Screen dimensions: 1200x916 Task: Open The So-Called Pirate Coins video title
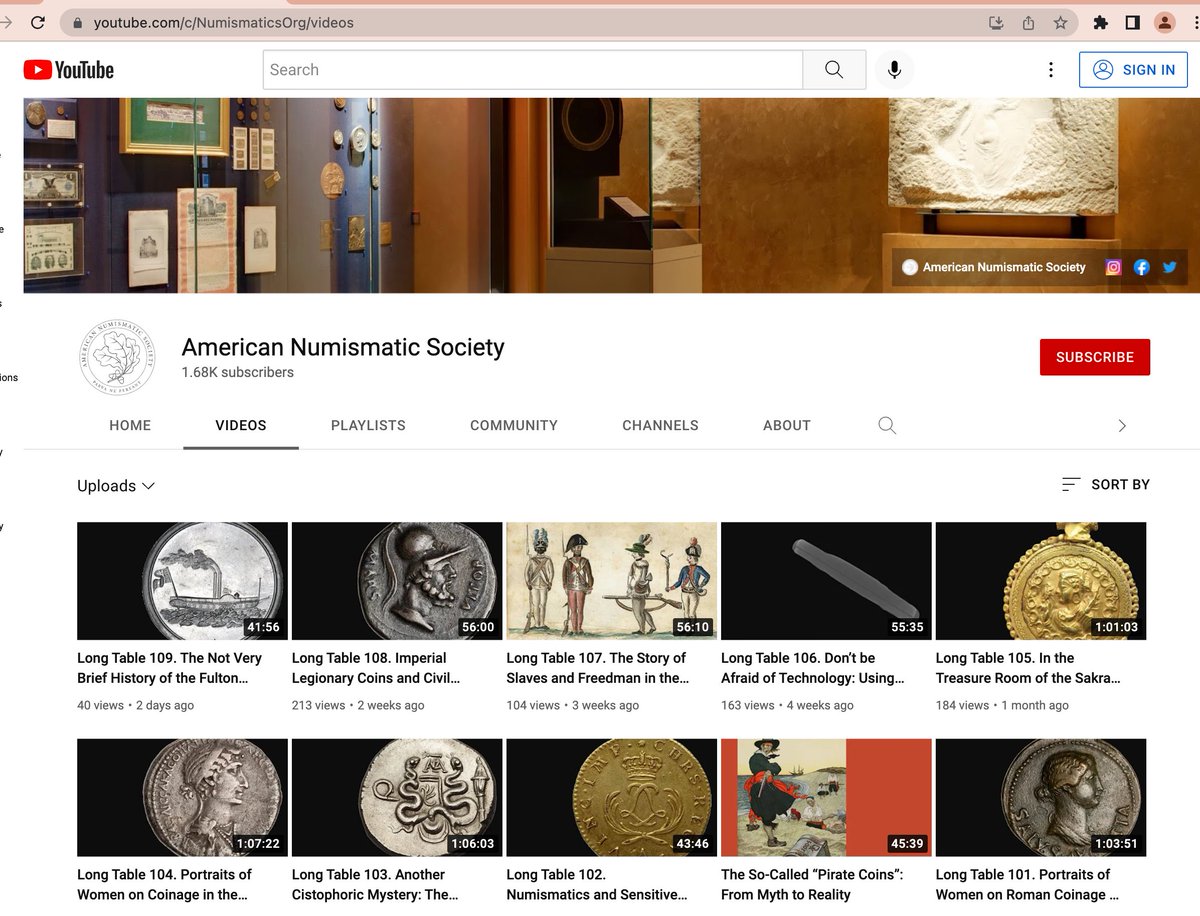pyautogui.click(x=812, y=884)
